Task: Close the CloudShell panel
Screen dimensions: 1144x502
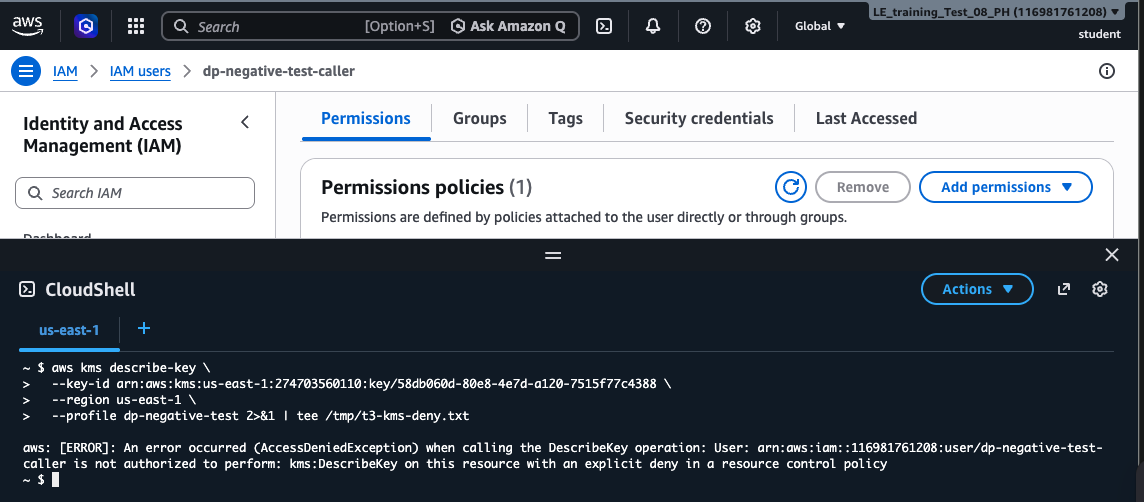Action: [x=1112, y=255]
